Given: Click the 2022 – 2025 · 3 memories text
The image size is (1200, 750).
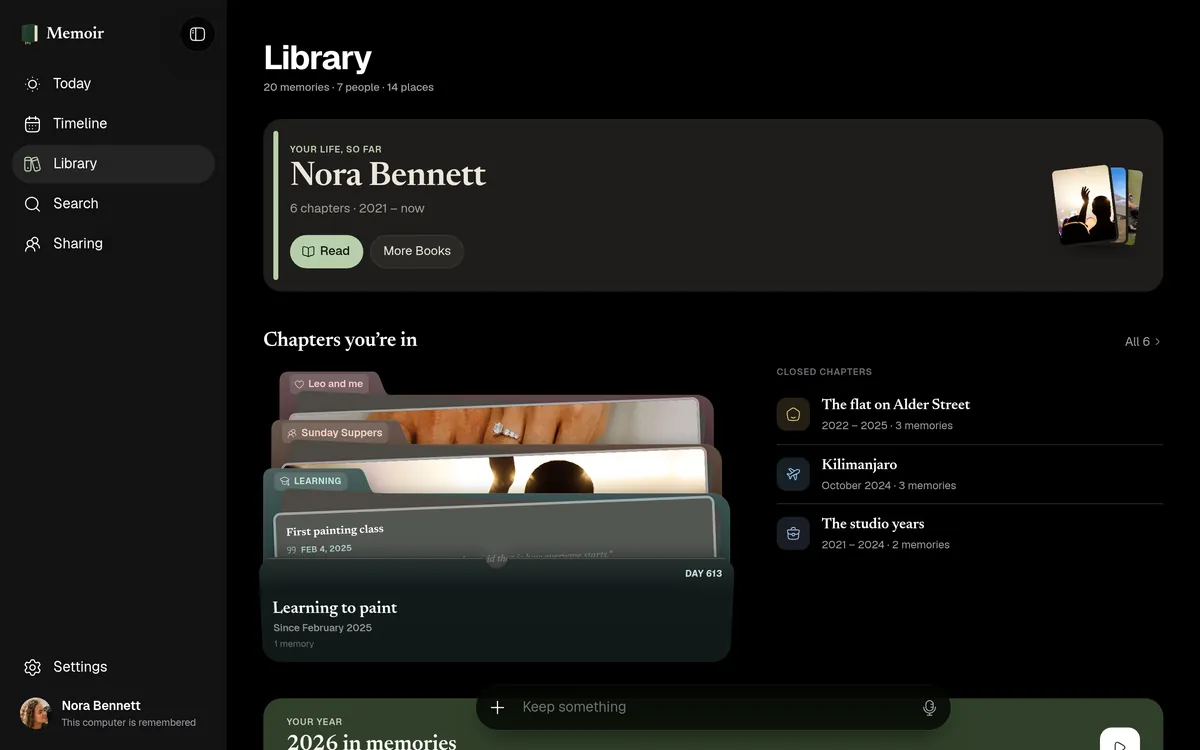Looking at the screenshot, I should point(887,426).
